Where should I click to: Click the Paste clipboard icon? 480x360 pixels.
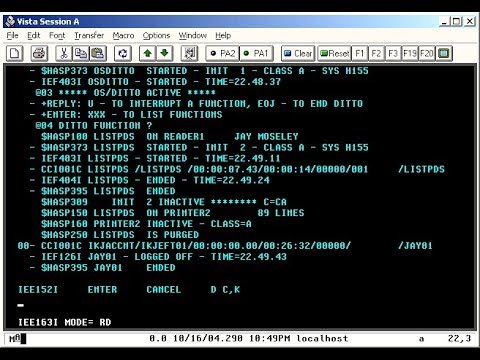point(98,53)
